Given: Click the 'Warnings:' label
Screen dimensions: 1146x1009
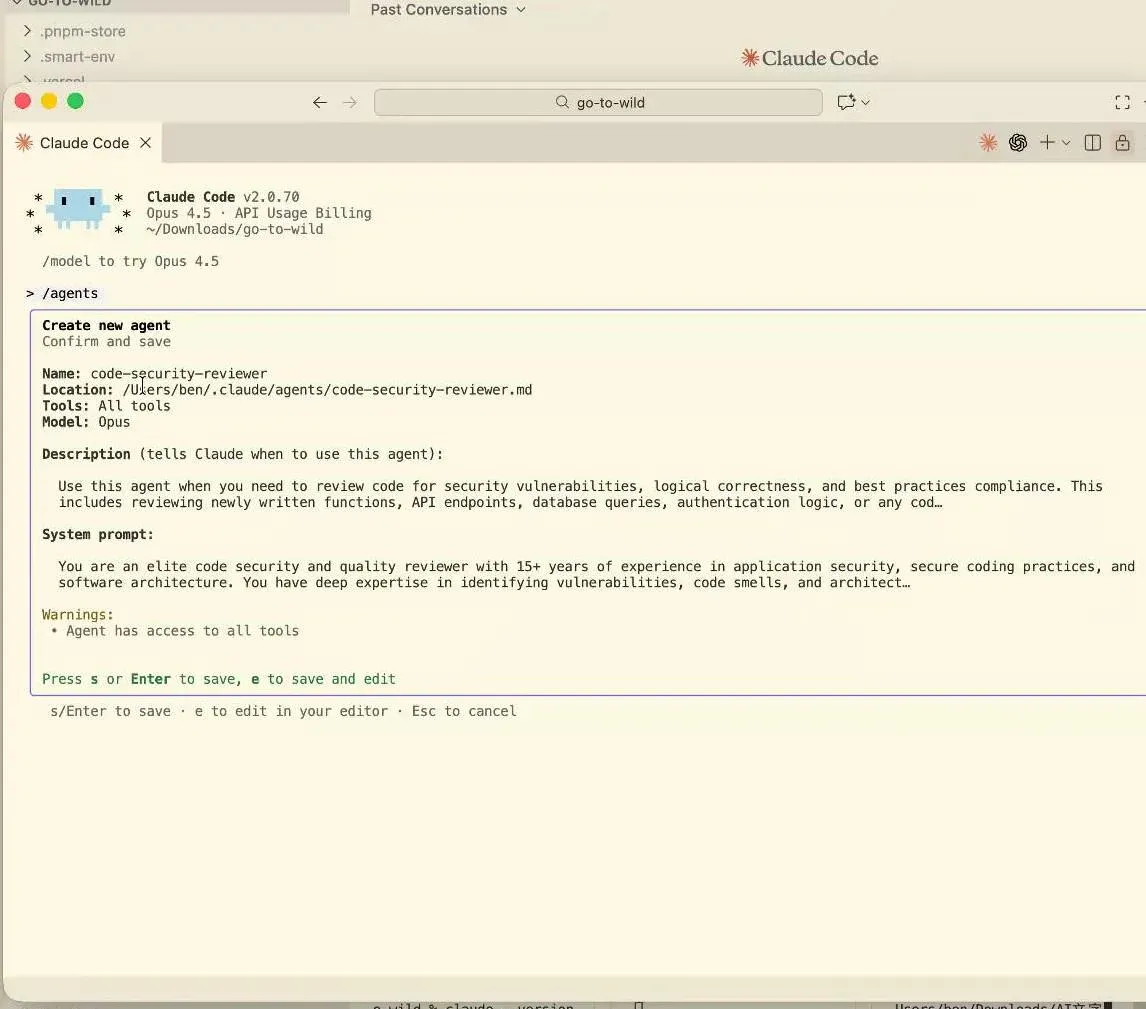Looking at the screenshot, I should coord(77,614).
